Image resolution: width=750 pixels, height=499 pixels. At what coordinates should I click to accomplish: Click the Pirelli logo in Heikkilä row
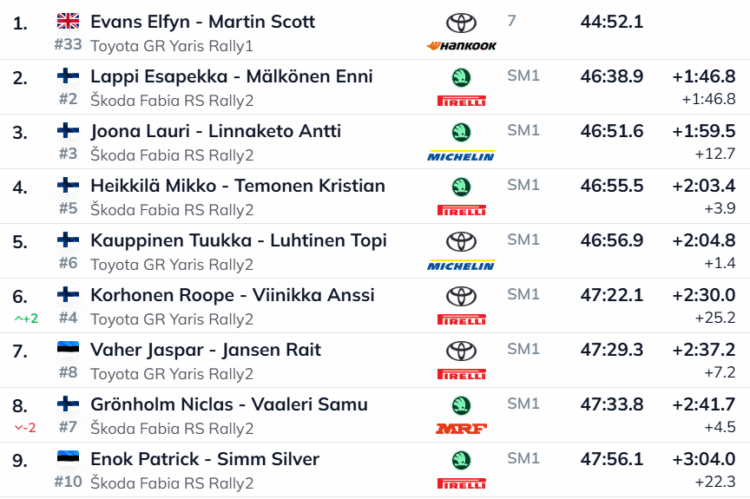[x=460, y=210]
